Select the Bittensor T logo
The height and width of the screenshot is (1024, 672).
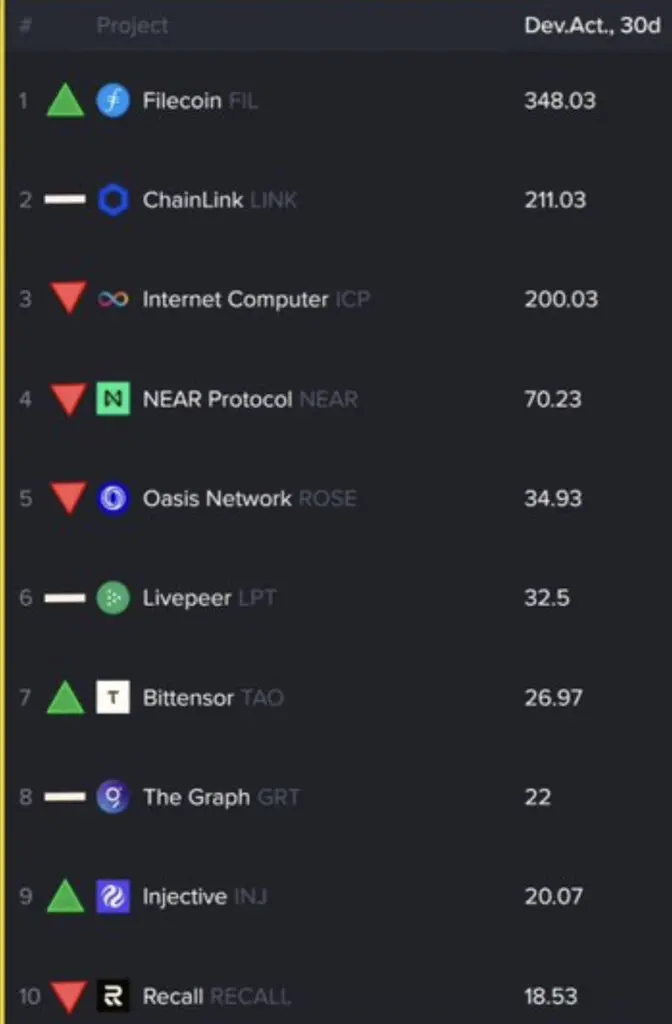tap(113, 697)
